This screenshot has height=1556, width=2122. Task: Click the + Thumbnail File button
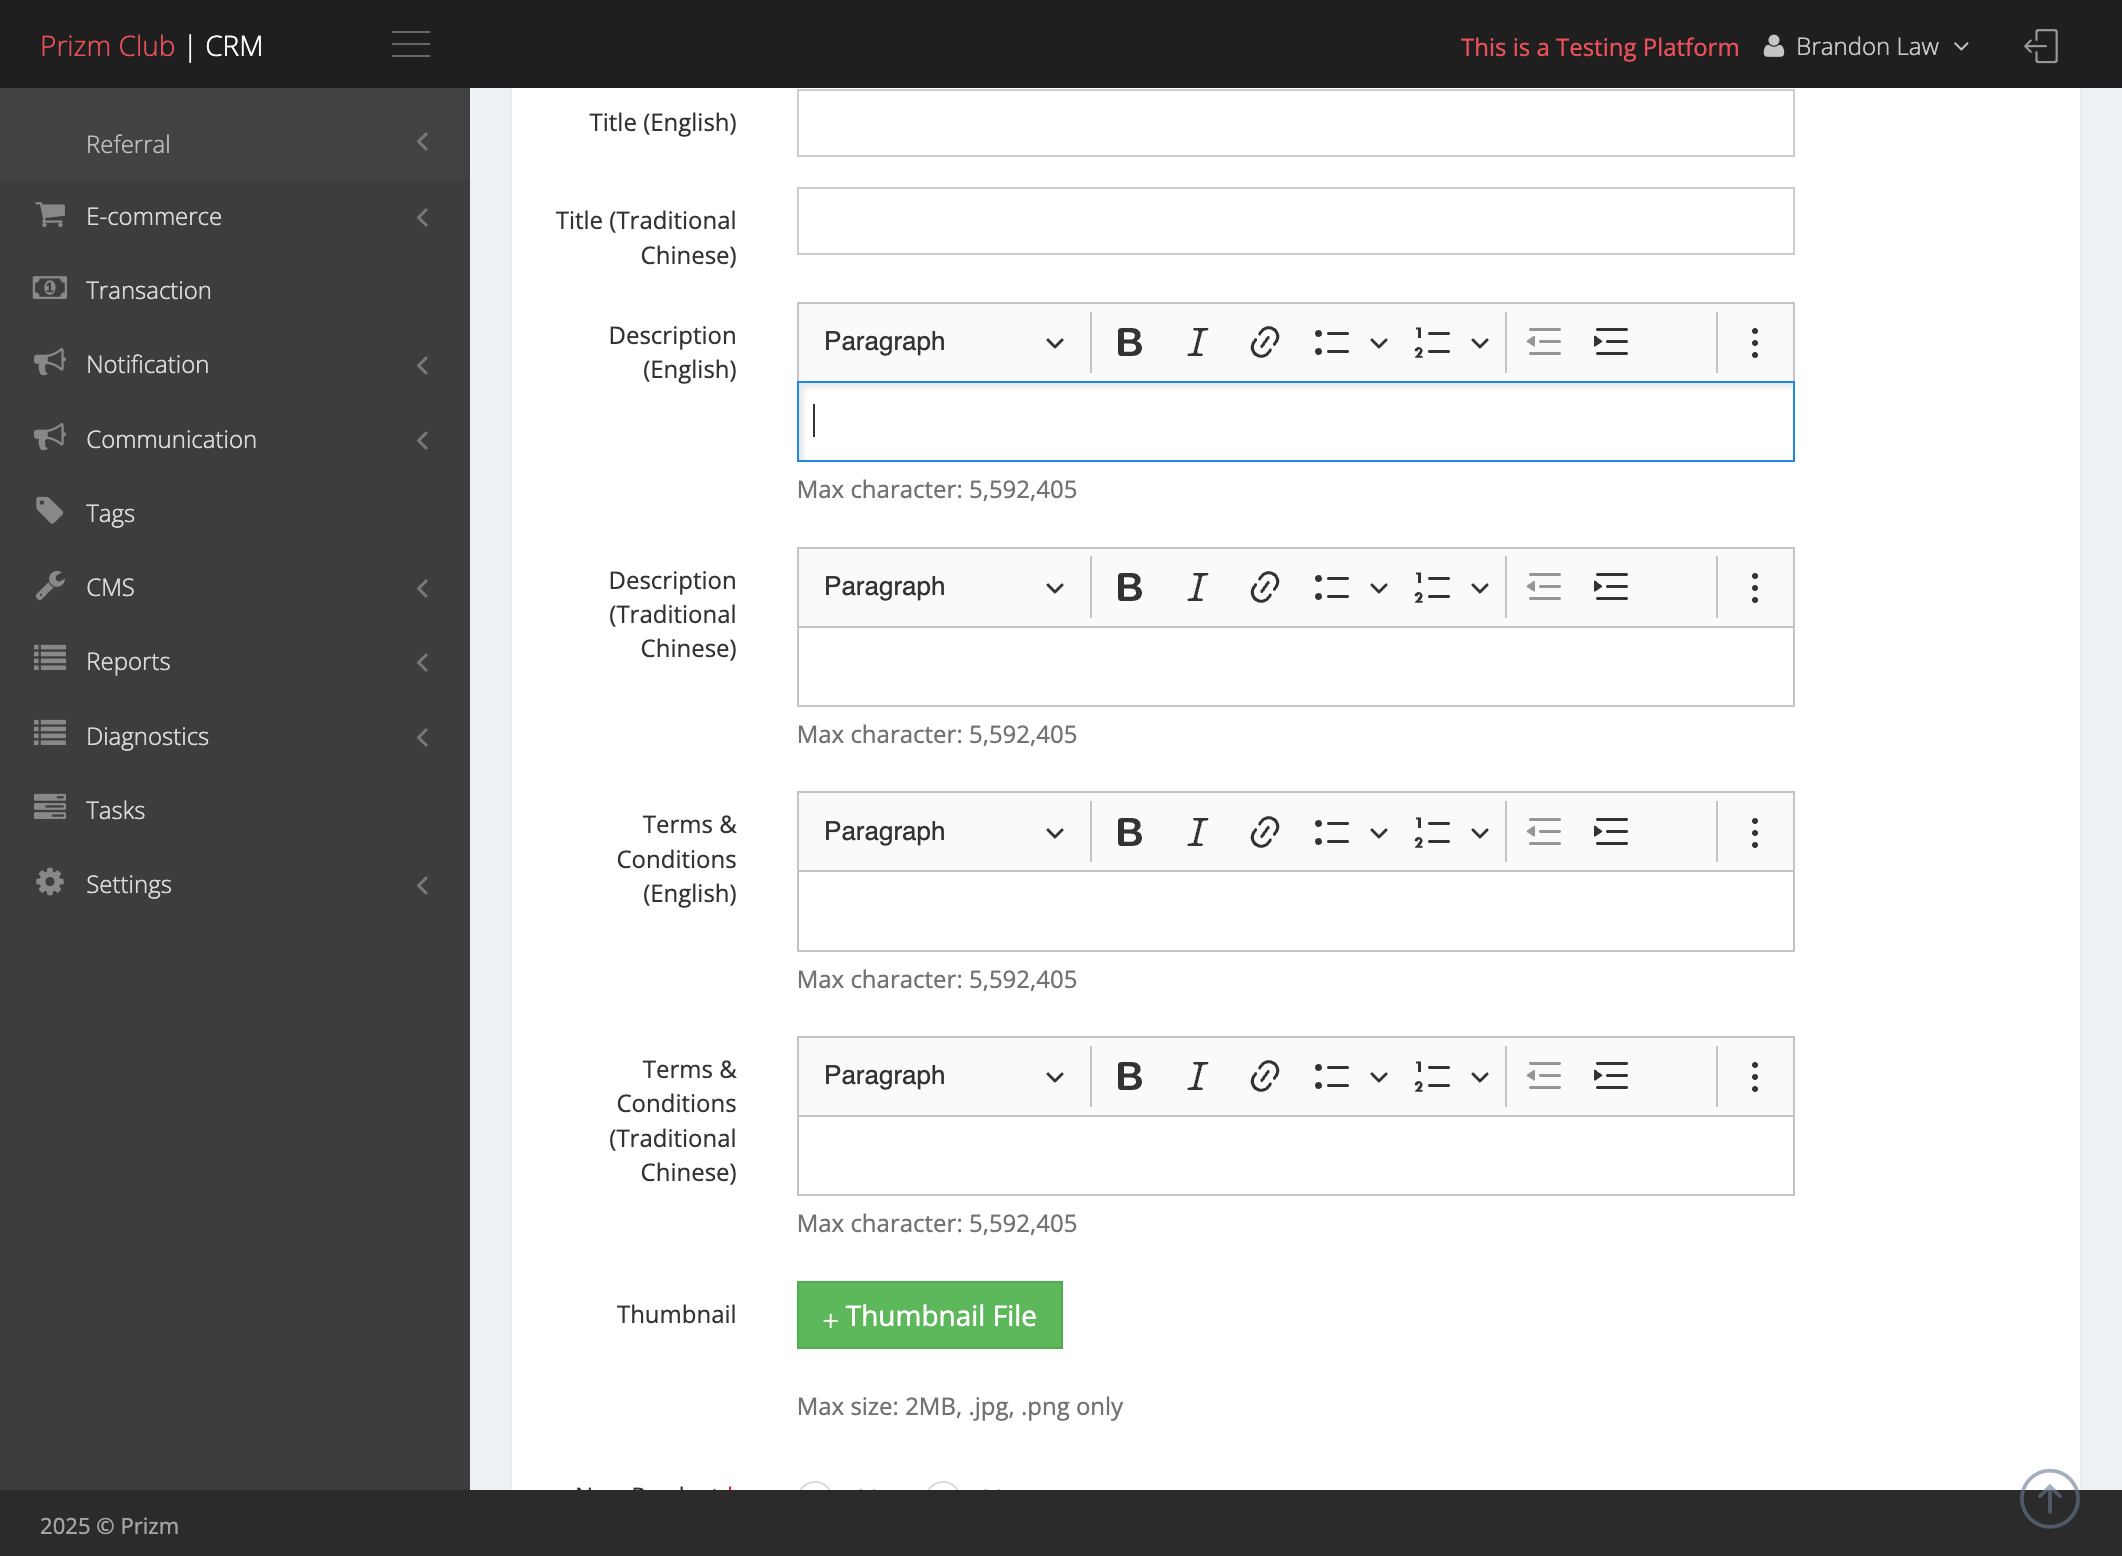929,1315
